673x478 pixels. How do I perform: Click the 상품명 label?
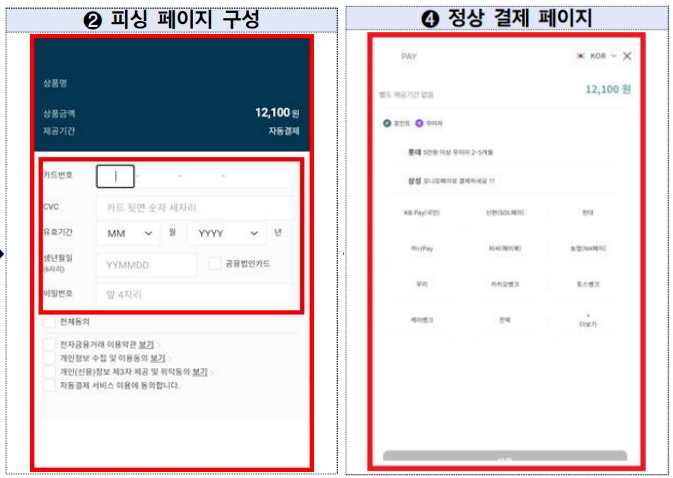(x=55, y=83)
